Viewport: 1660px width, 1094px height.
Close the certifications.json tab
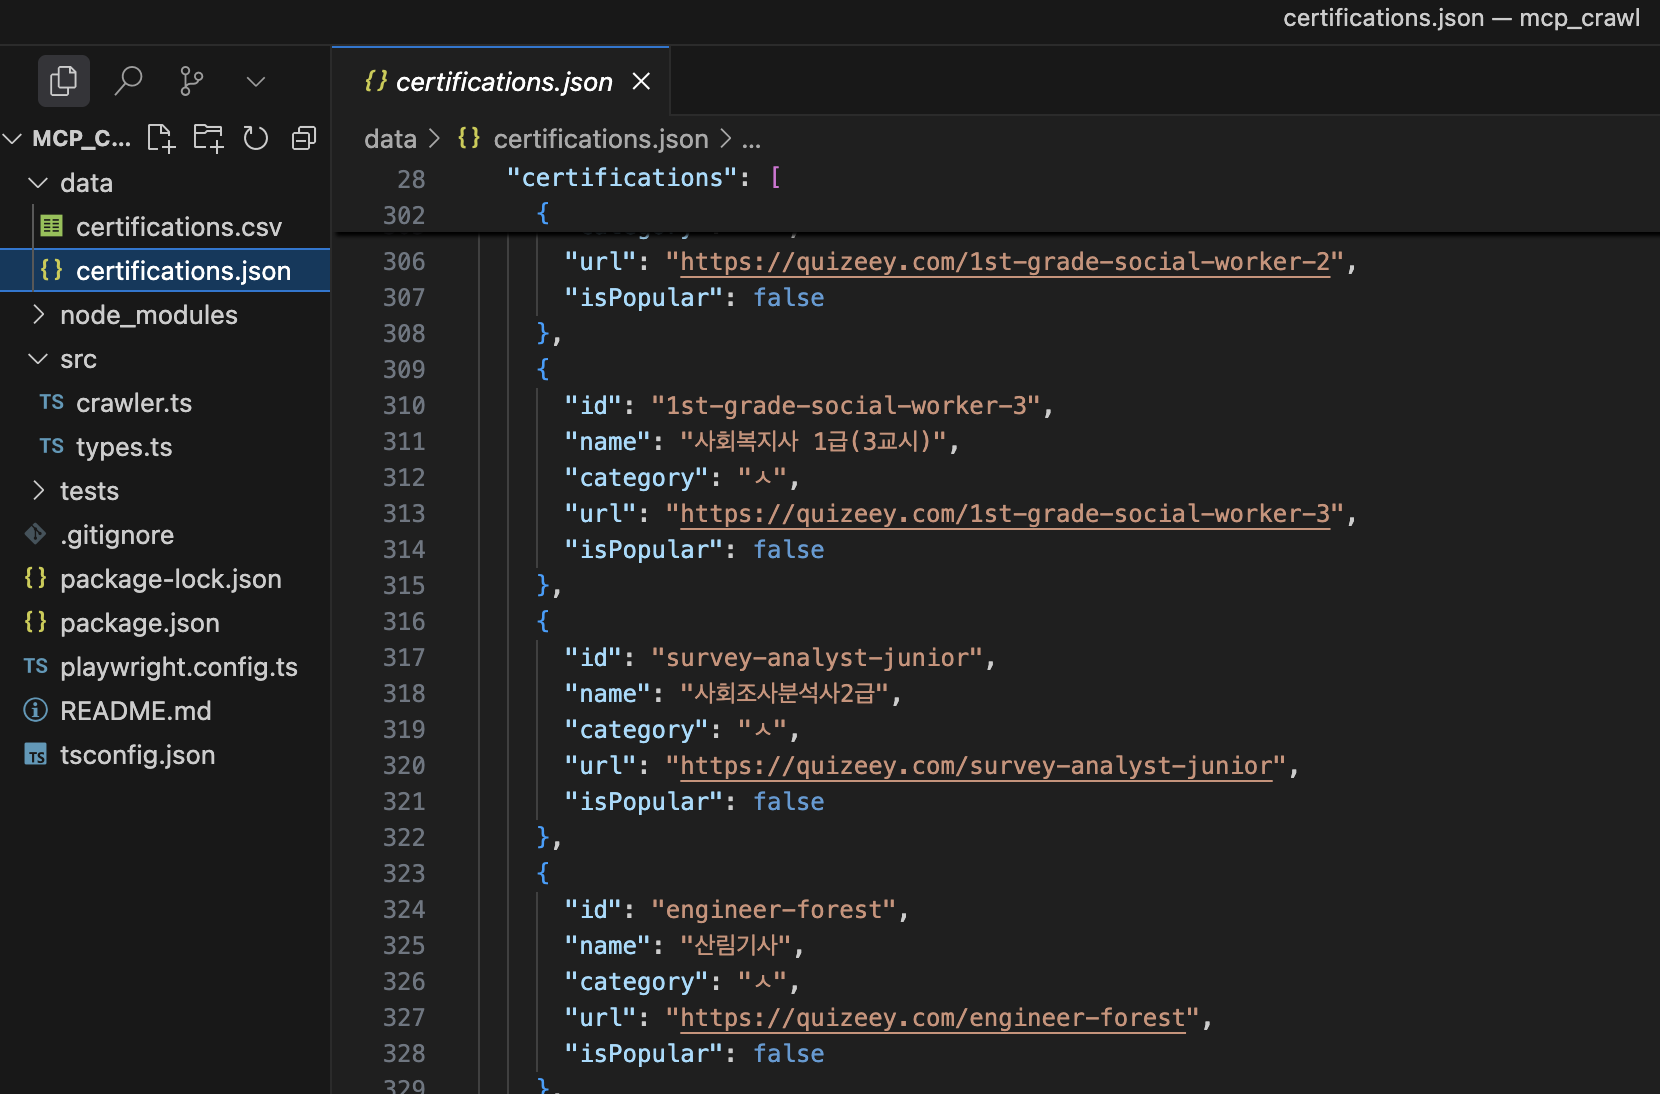click(x=641, y=81)
